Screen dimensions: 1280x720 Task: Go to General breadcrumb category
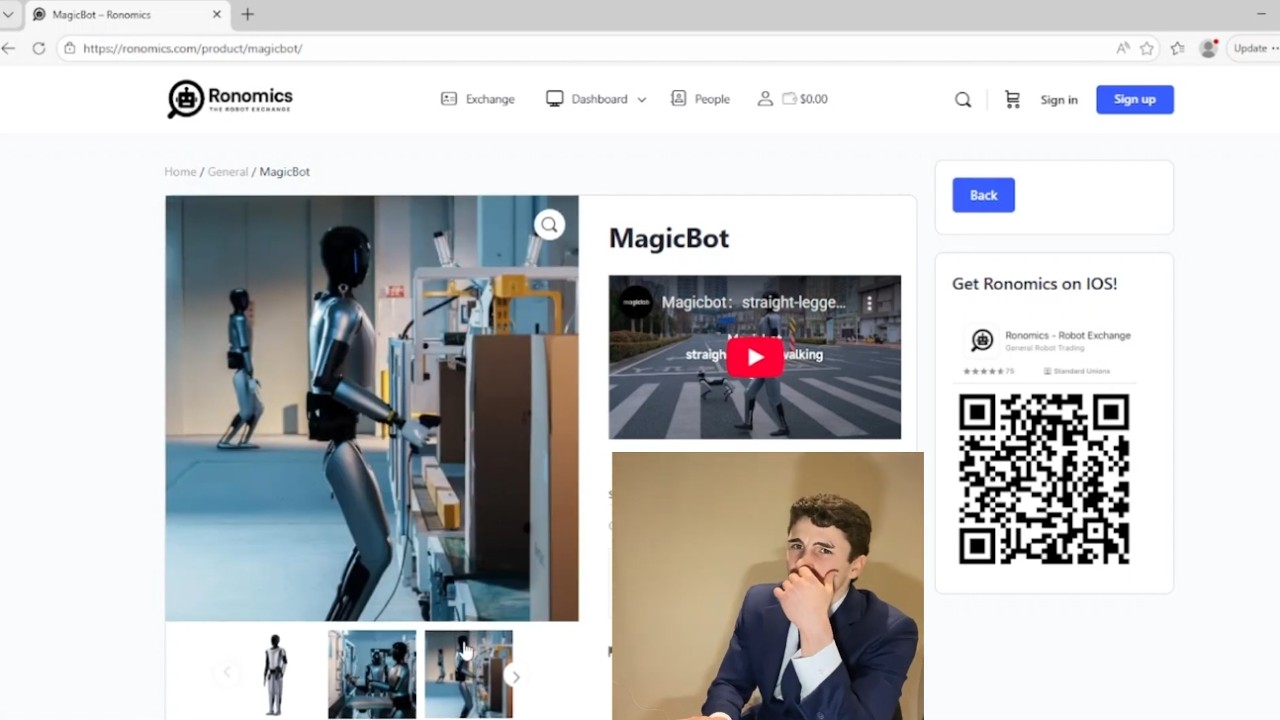(228, 172)
